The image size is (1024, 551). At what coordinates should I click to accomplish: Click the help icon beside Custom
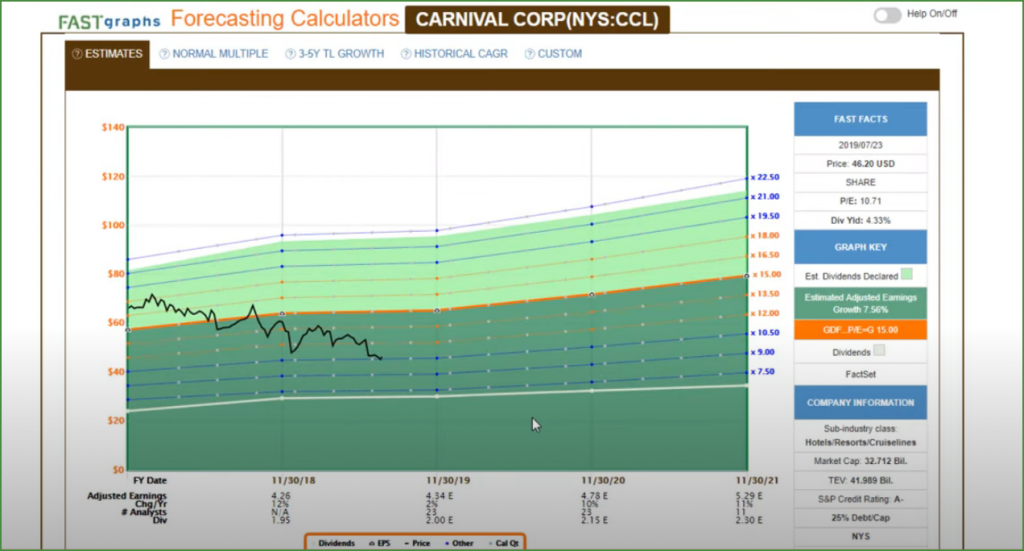529,54
